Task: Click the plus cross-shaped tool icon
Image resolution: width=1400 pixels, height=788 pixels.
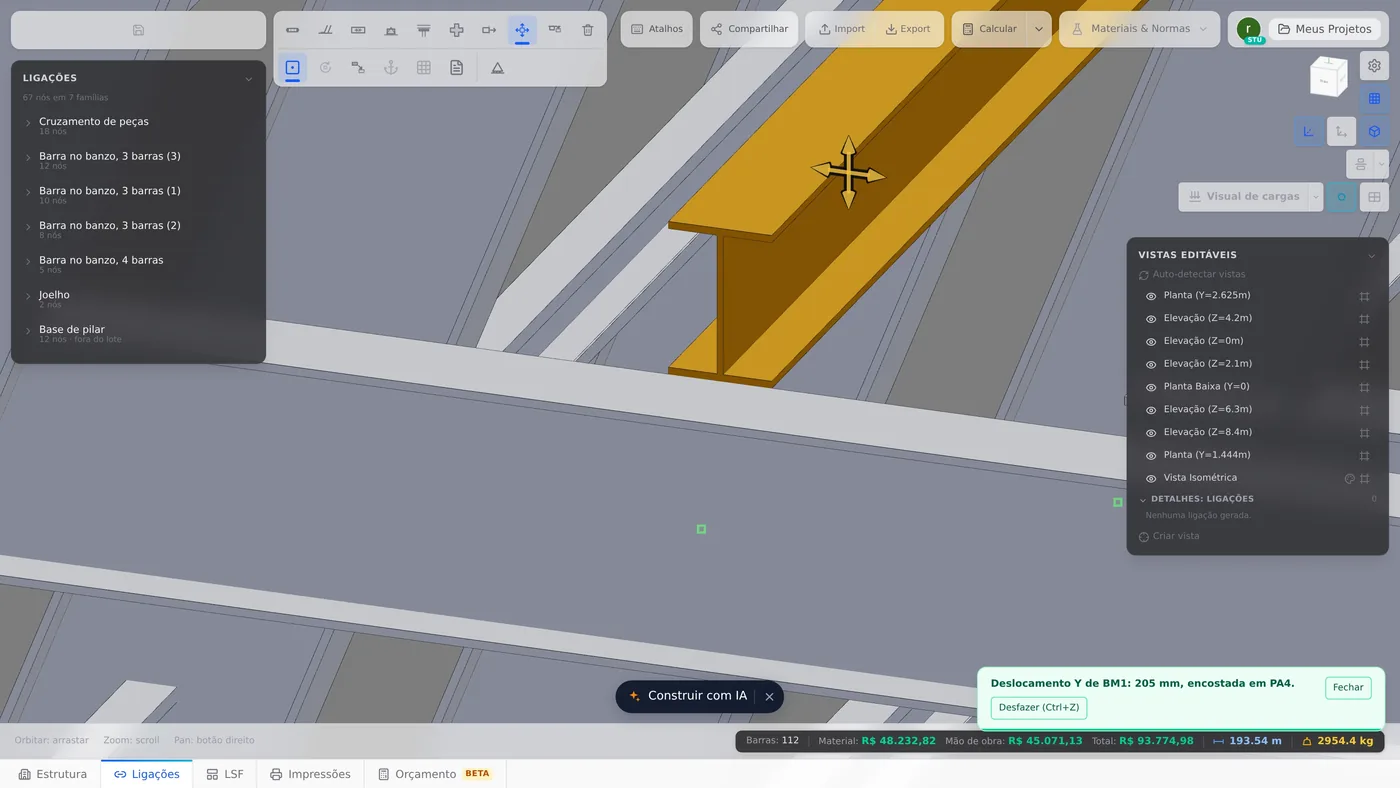Action: [457, 30]
